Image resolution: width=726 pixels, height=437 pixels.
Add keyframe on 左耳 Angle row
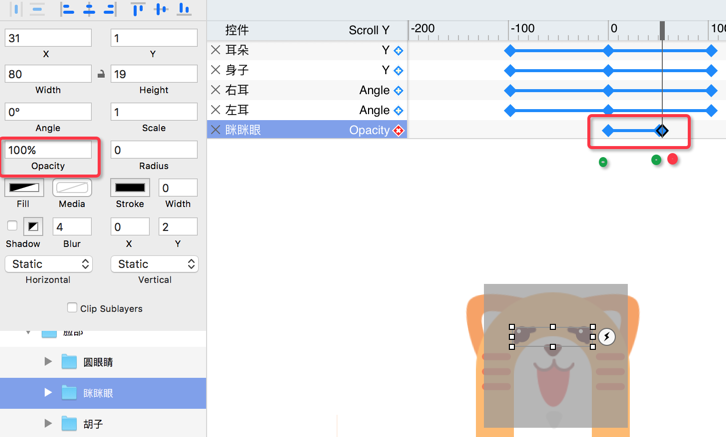(x=398, y=110)
